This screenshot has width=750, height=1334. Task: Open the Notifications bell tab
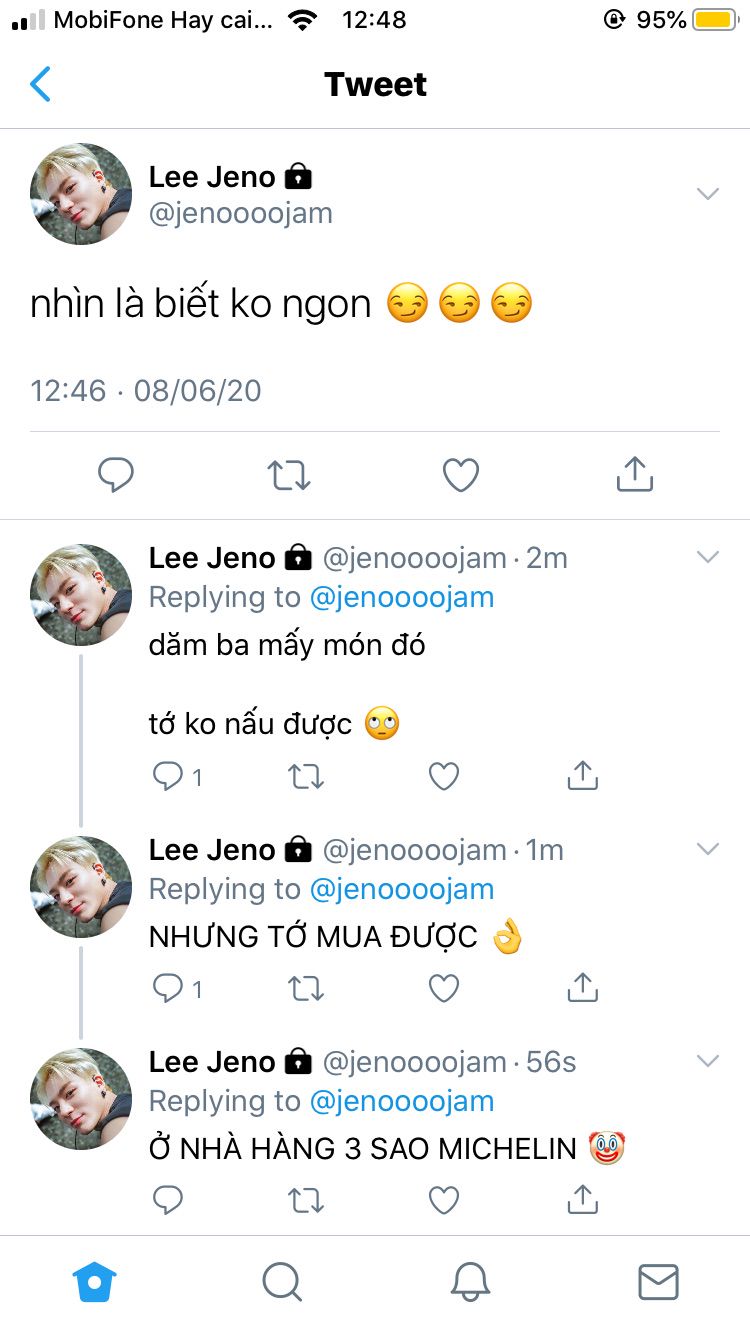click(x=469, y=1281)
